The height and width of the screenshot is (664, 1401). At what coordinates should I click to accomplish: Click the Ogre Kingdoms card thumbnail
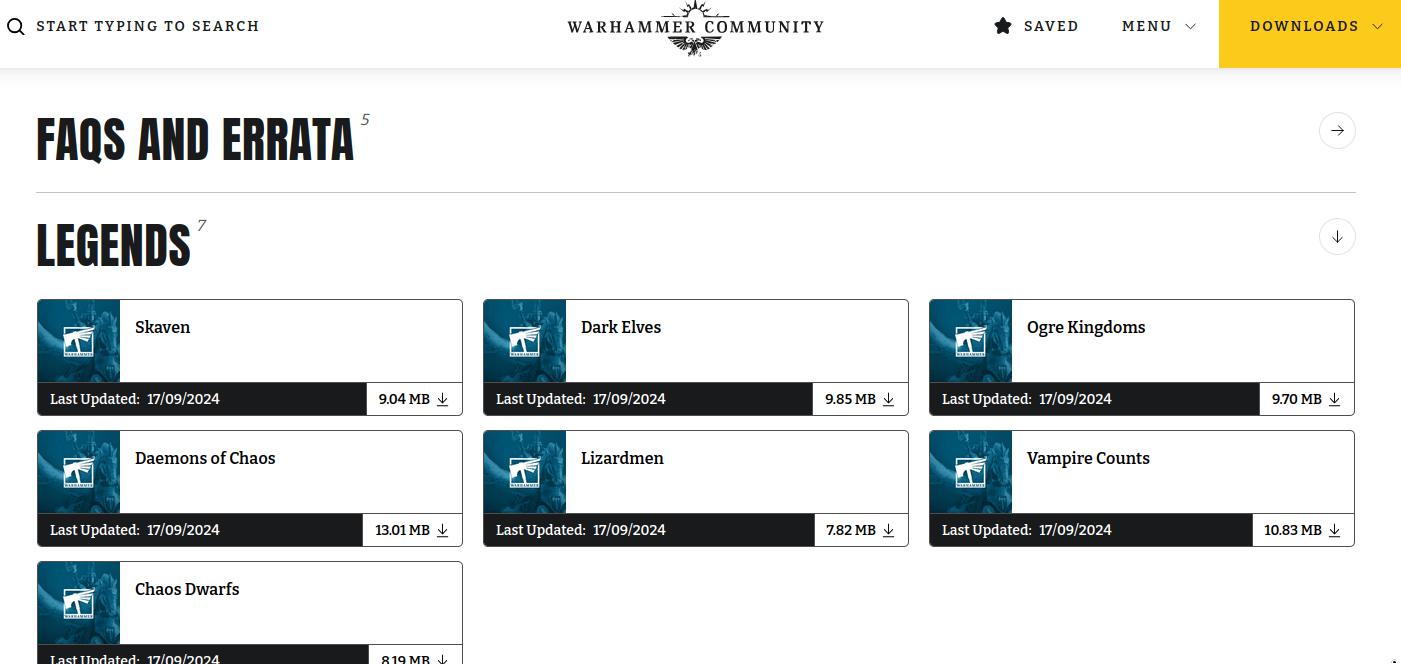[x=971, y=341]
